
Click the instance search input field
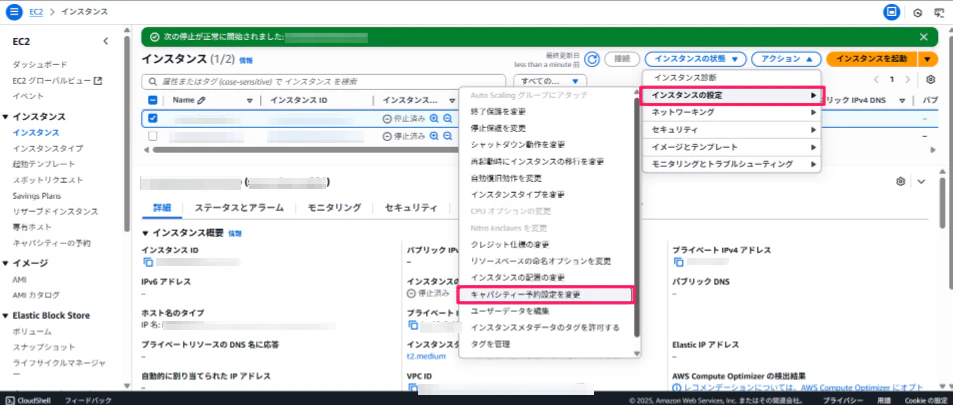click(323, 81)
